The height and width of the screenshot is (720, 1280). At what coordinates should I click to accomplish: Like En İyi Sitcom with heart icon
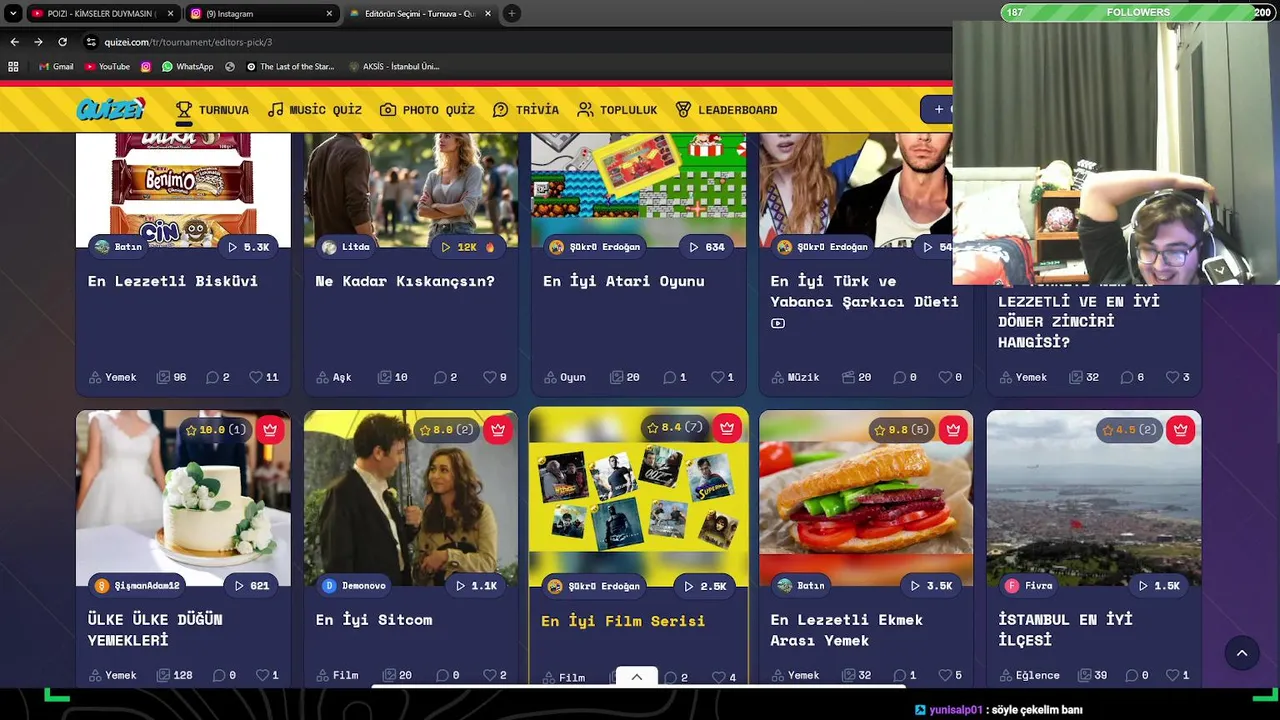490,675
